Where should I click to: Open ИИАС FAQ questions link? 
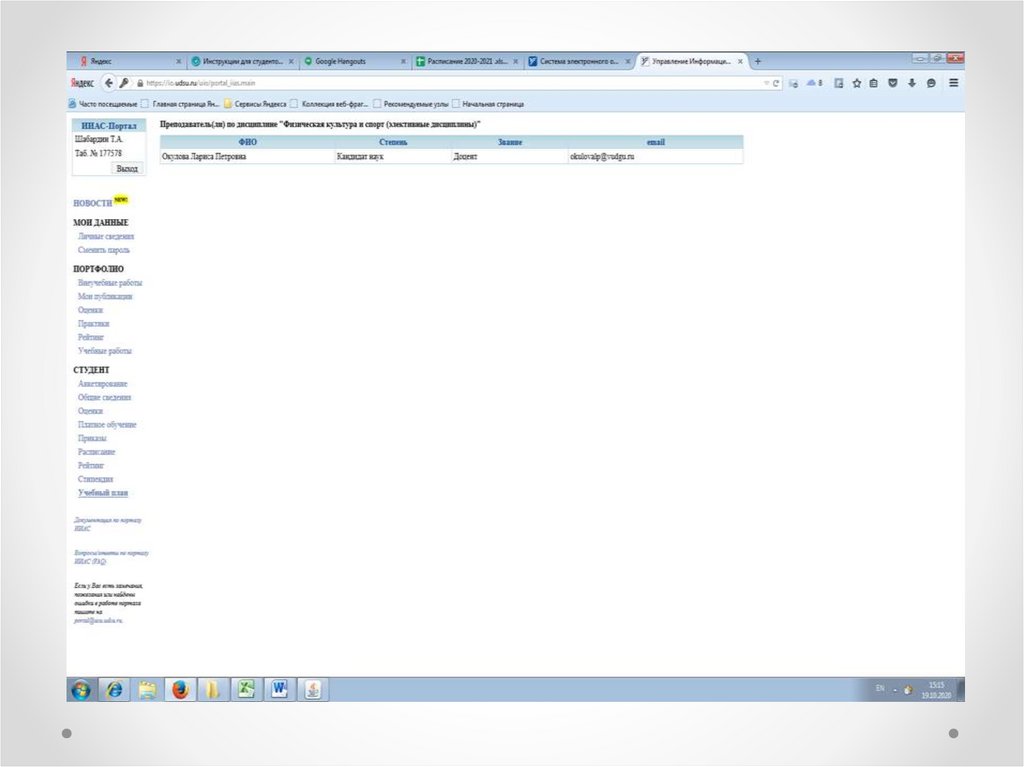pyautogui.click(x=111, y=557)
